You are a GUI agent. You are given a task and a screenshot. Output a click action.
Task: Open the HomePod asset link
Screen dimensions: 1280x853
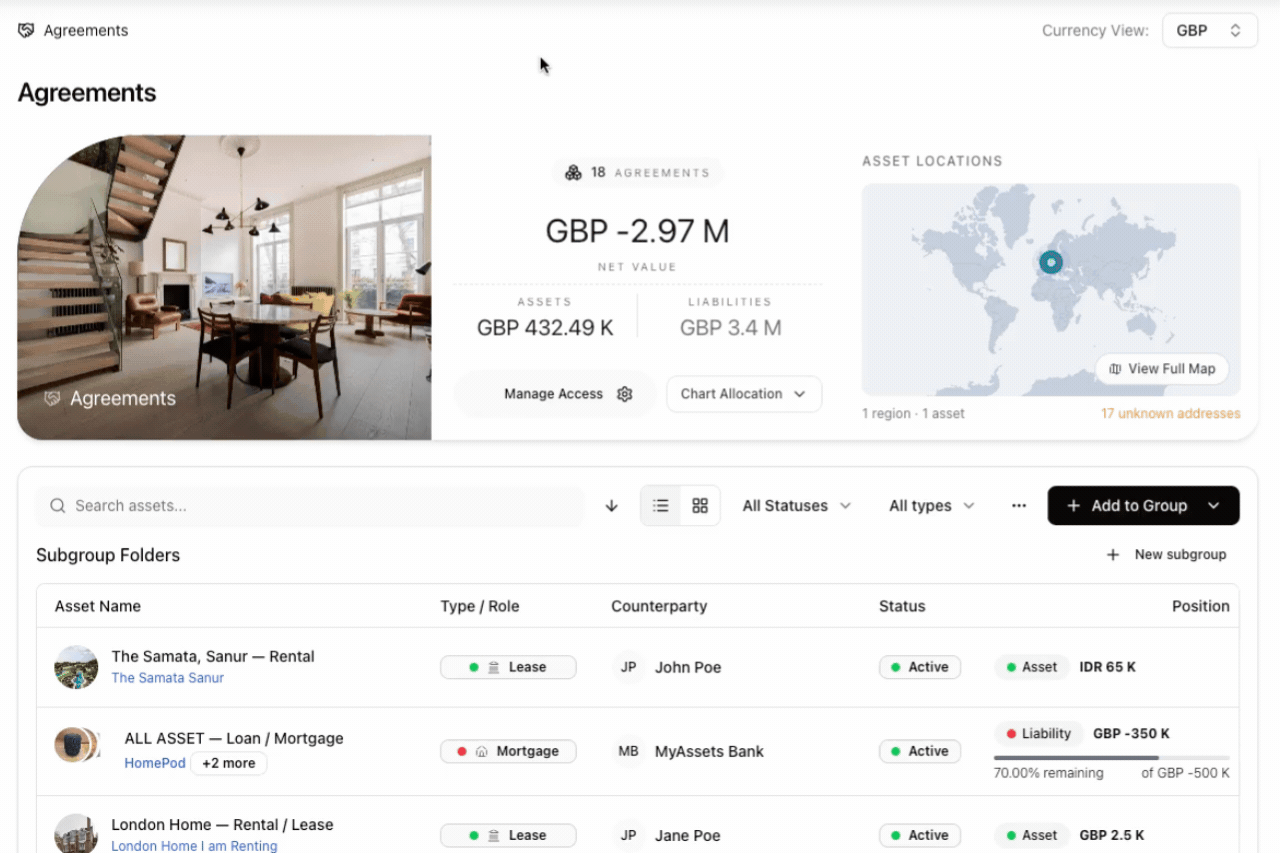coord(155,763)
